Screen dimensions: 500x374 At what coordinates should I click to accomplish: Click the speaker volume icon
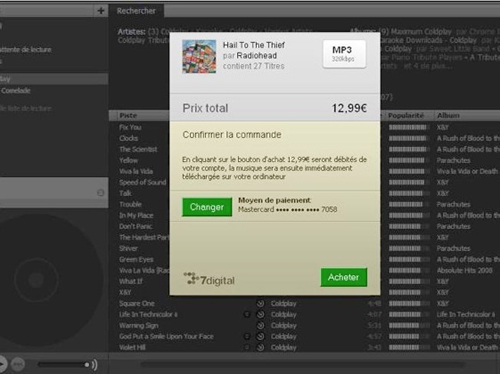click(94, 365)
